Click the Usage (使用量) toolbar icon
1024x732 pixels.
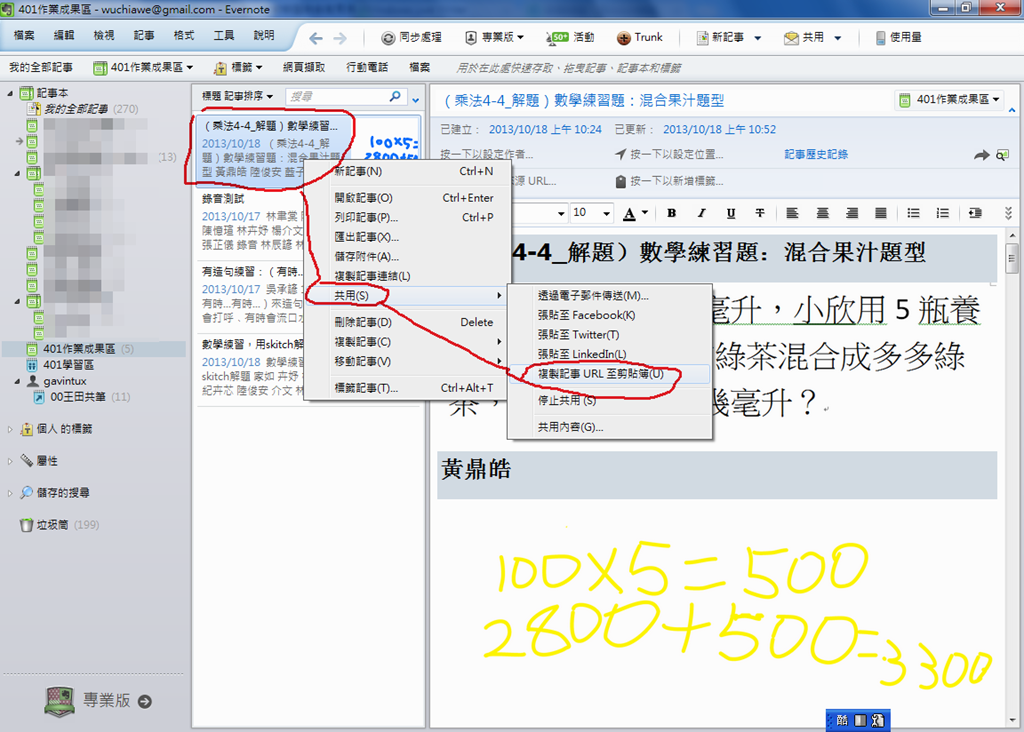click(x=881, y=38)
